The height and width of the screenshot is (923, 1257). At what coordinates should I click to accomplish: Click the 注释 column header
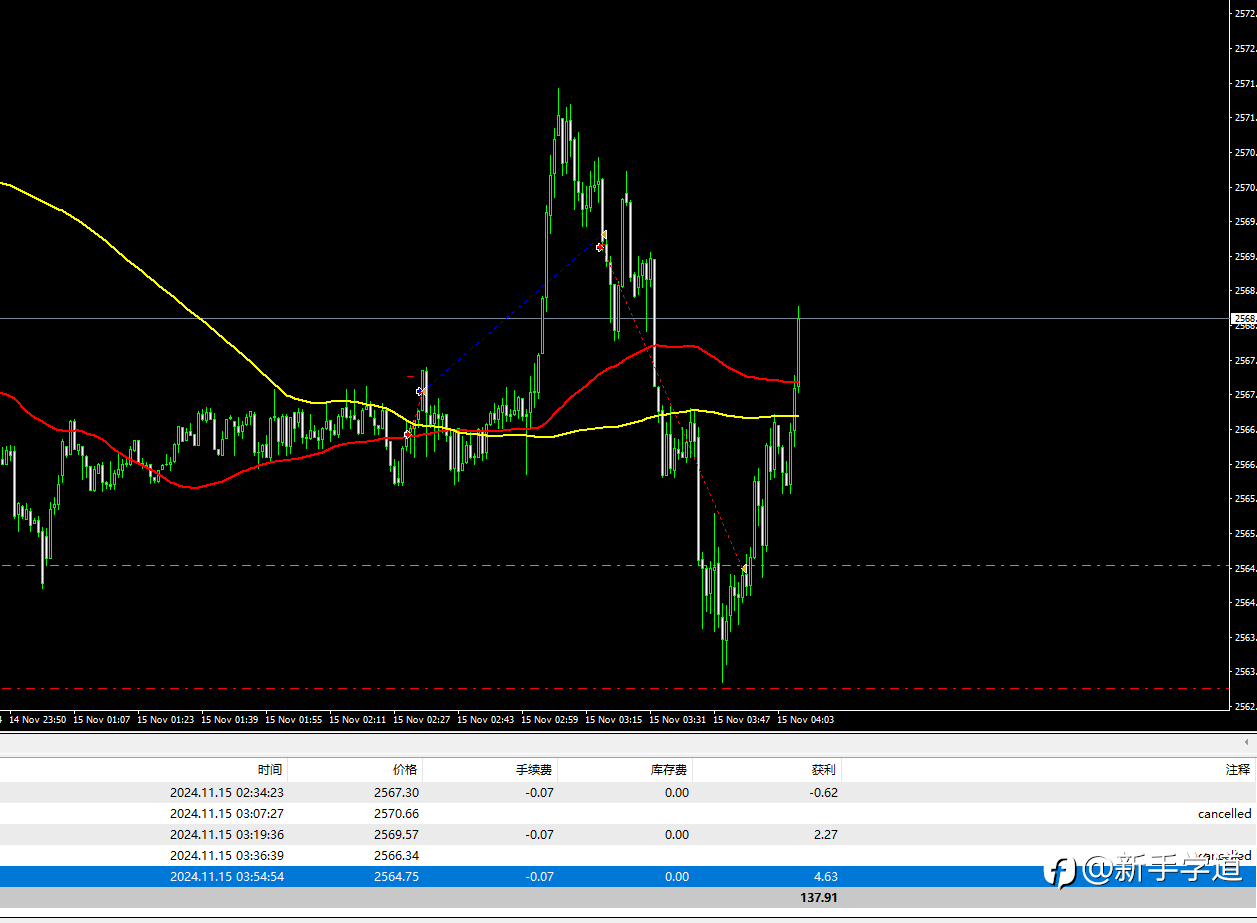(x=1237, y=770)
